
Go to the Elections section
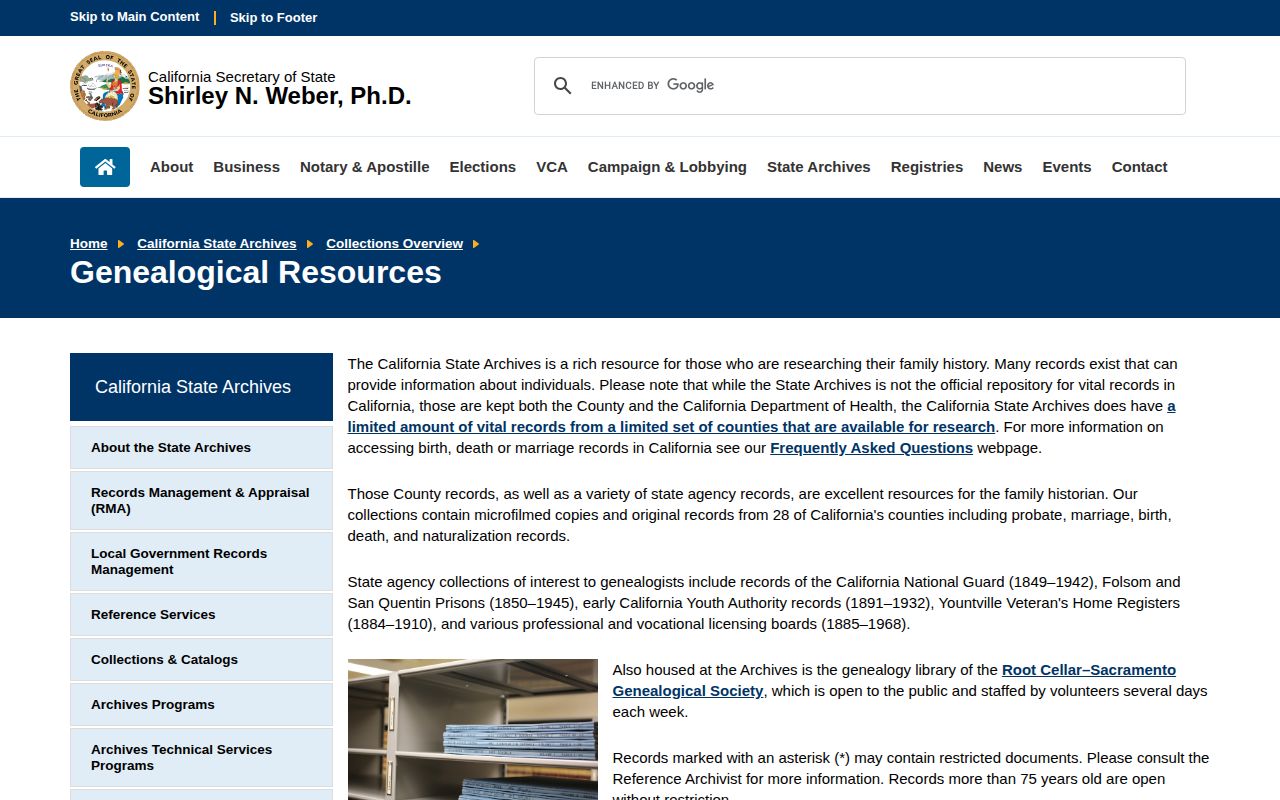[482, 167]
